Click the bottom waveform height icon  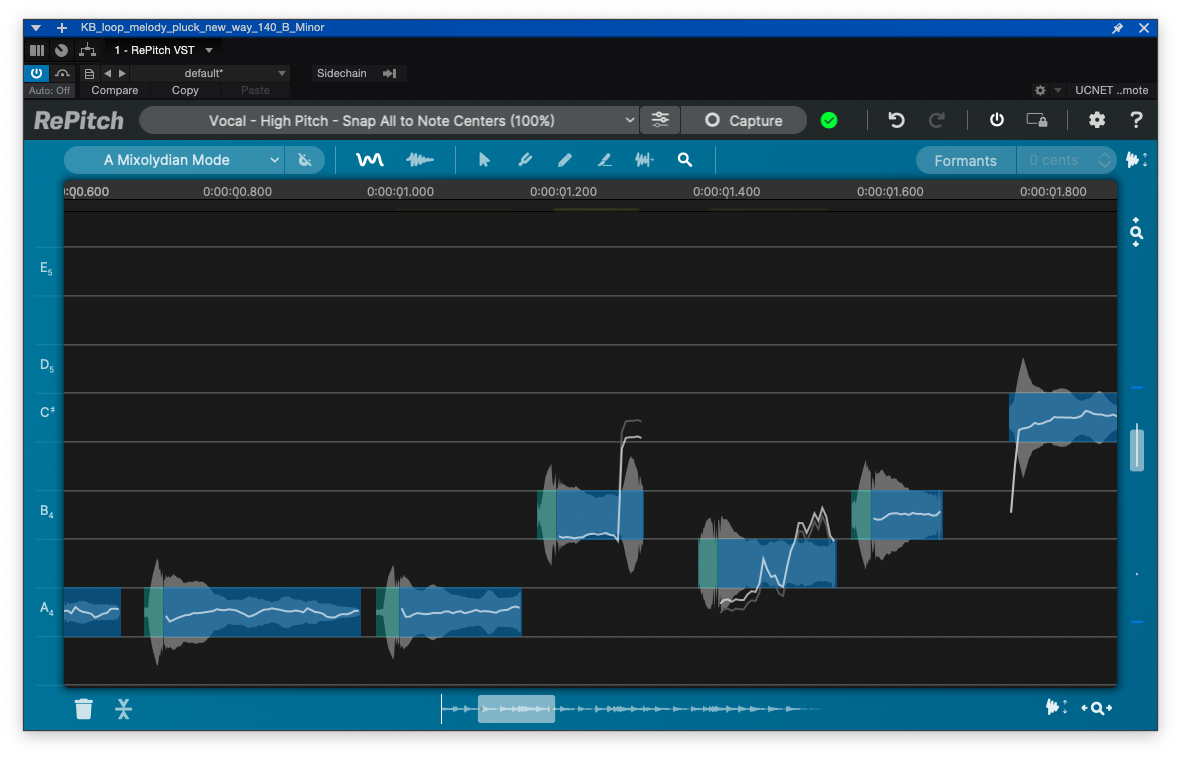[1055, 707]
